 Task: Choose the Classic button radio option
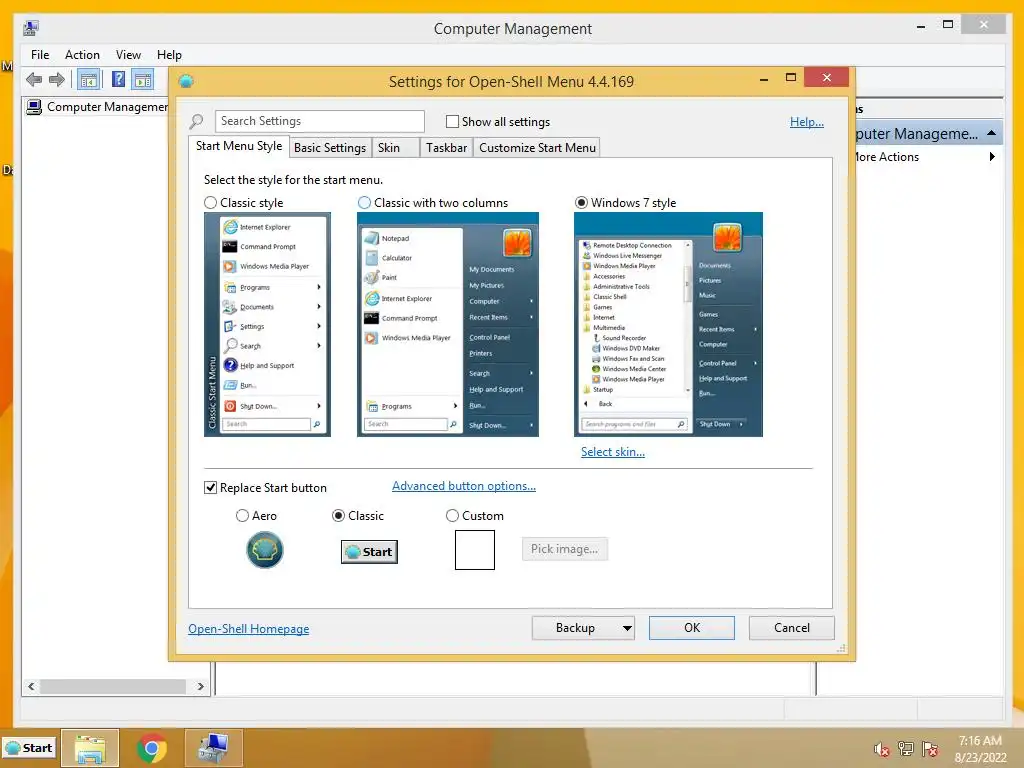coord(338,516)
